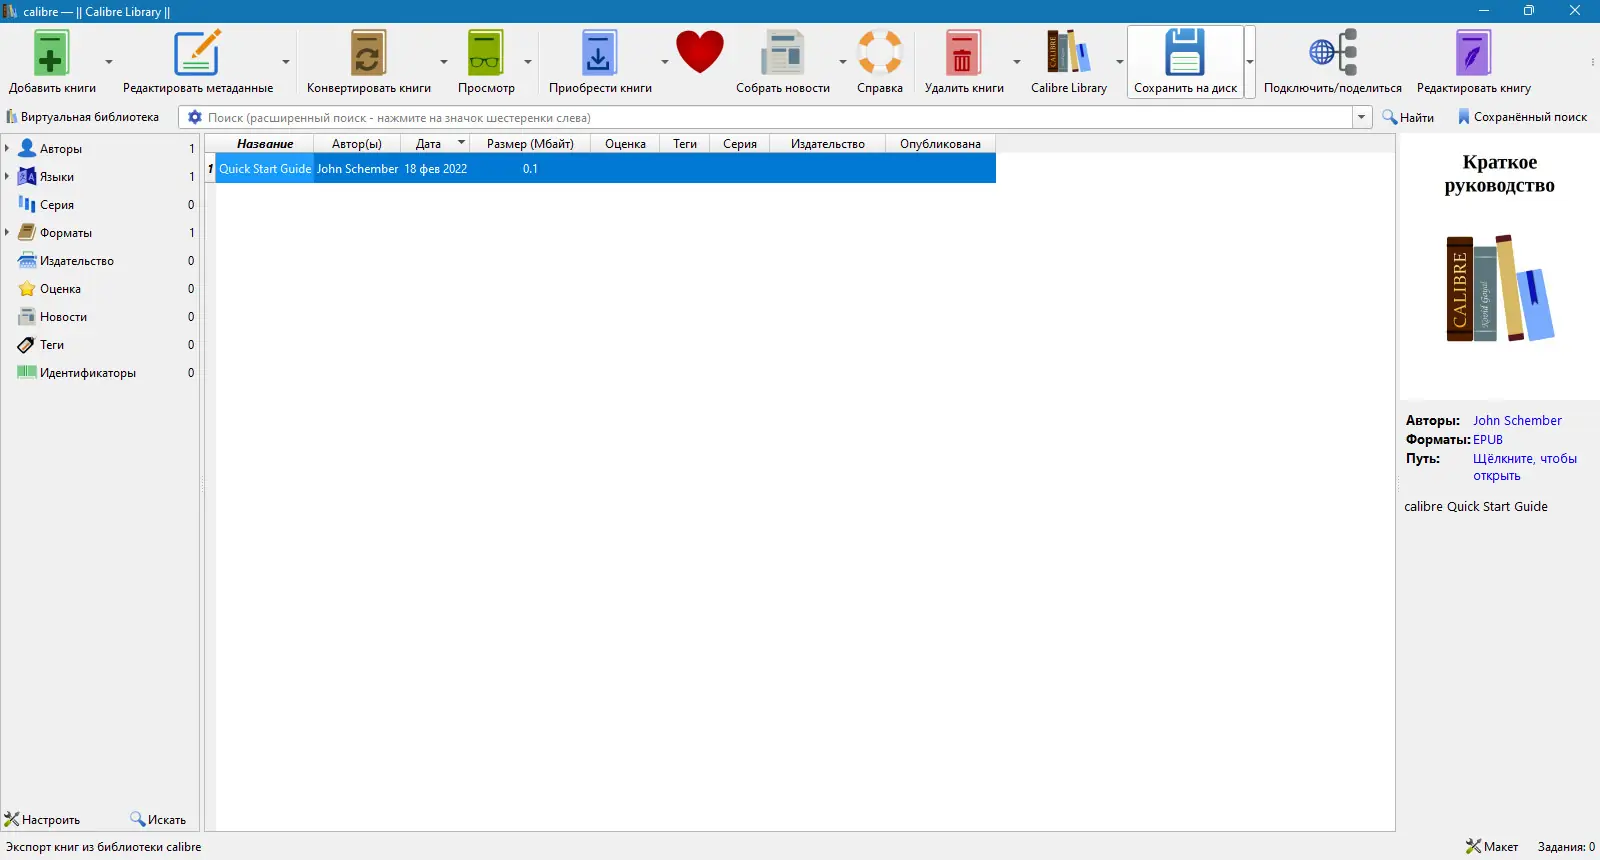Open Saved search (Сохранённый поиск)
Image resolution: width=1600 pixels, height=860 pixels.
click(1522, 117)
